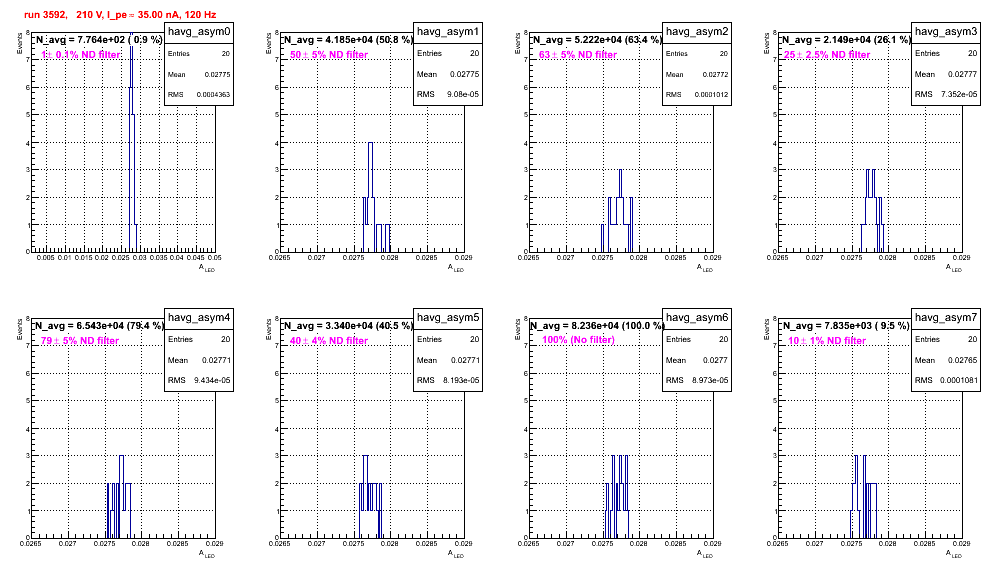996x572 pixels.
Task: Click RMS value 8.193e-05 in havg_asym5
Action: pyautogui.click(x=461, y=380)
